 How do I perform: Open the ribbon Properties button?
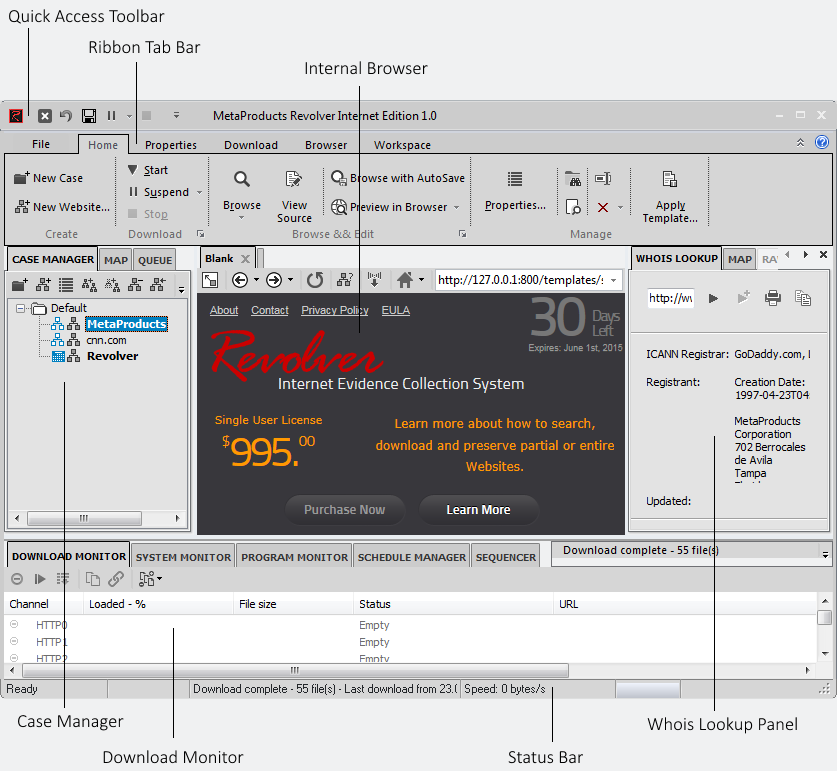[x=515, y=180]
